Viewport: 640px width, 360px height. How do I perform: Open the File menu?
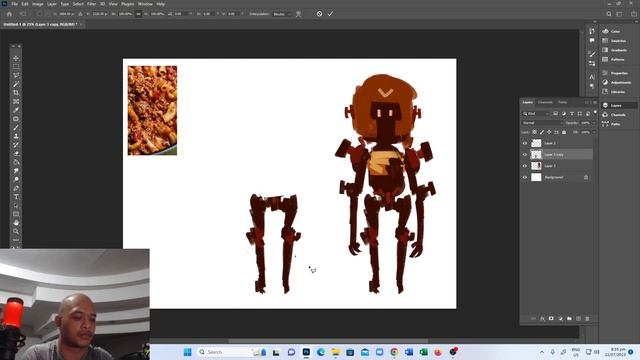[14, 4]
